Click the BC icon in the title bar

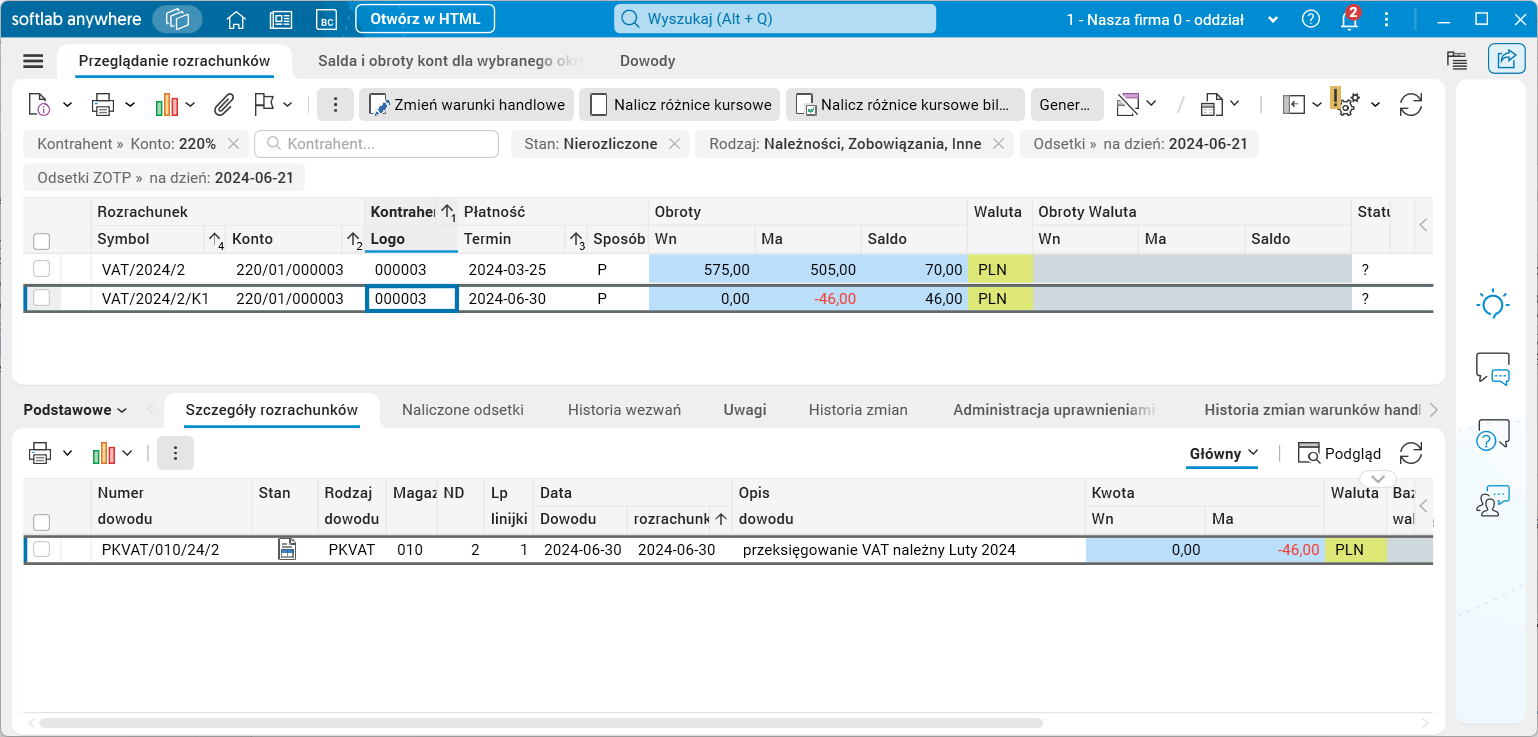(x=325, y=19)
